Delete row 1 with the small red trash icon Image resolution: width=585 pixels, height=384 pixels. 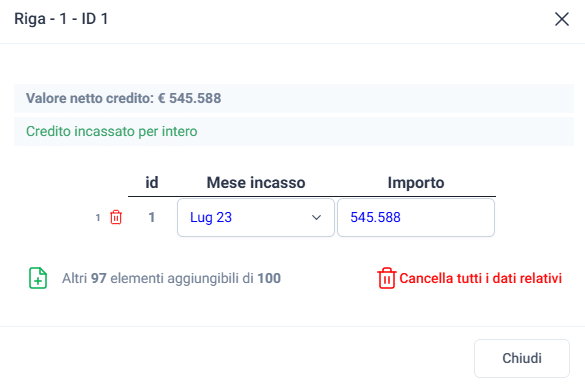pos(116,217)
